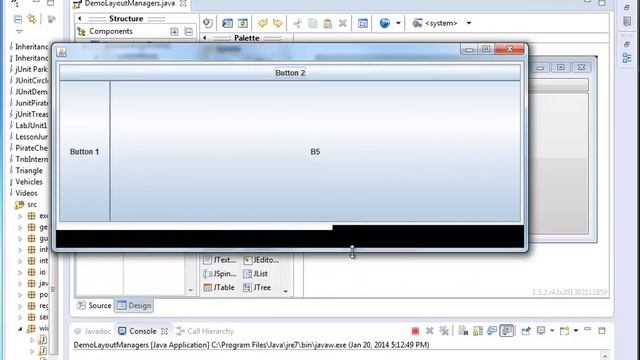Undo the last design change

pos(262,23)
